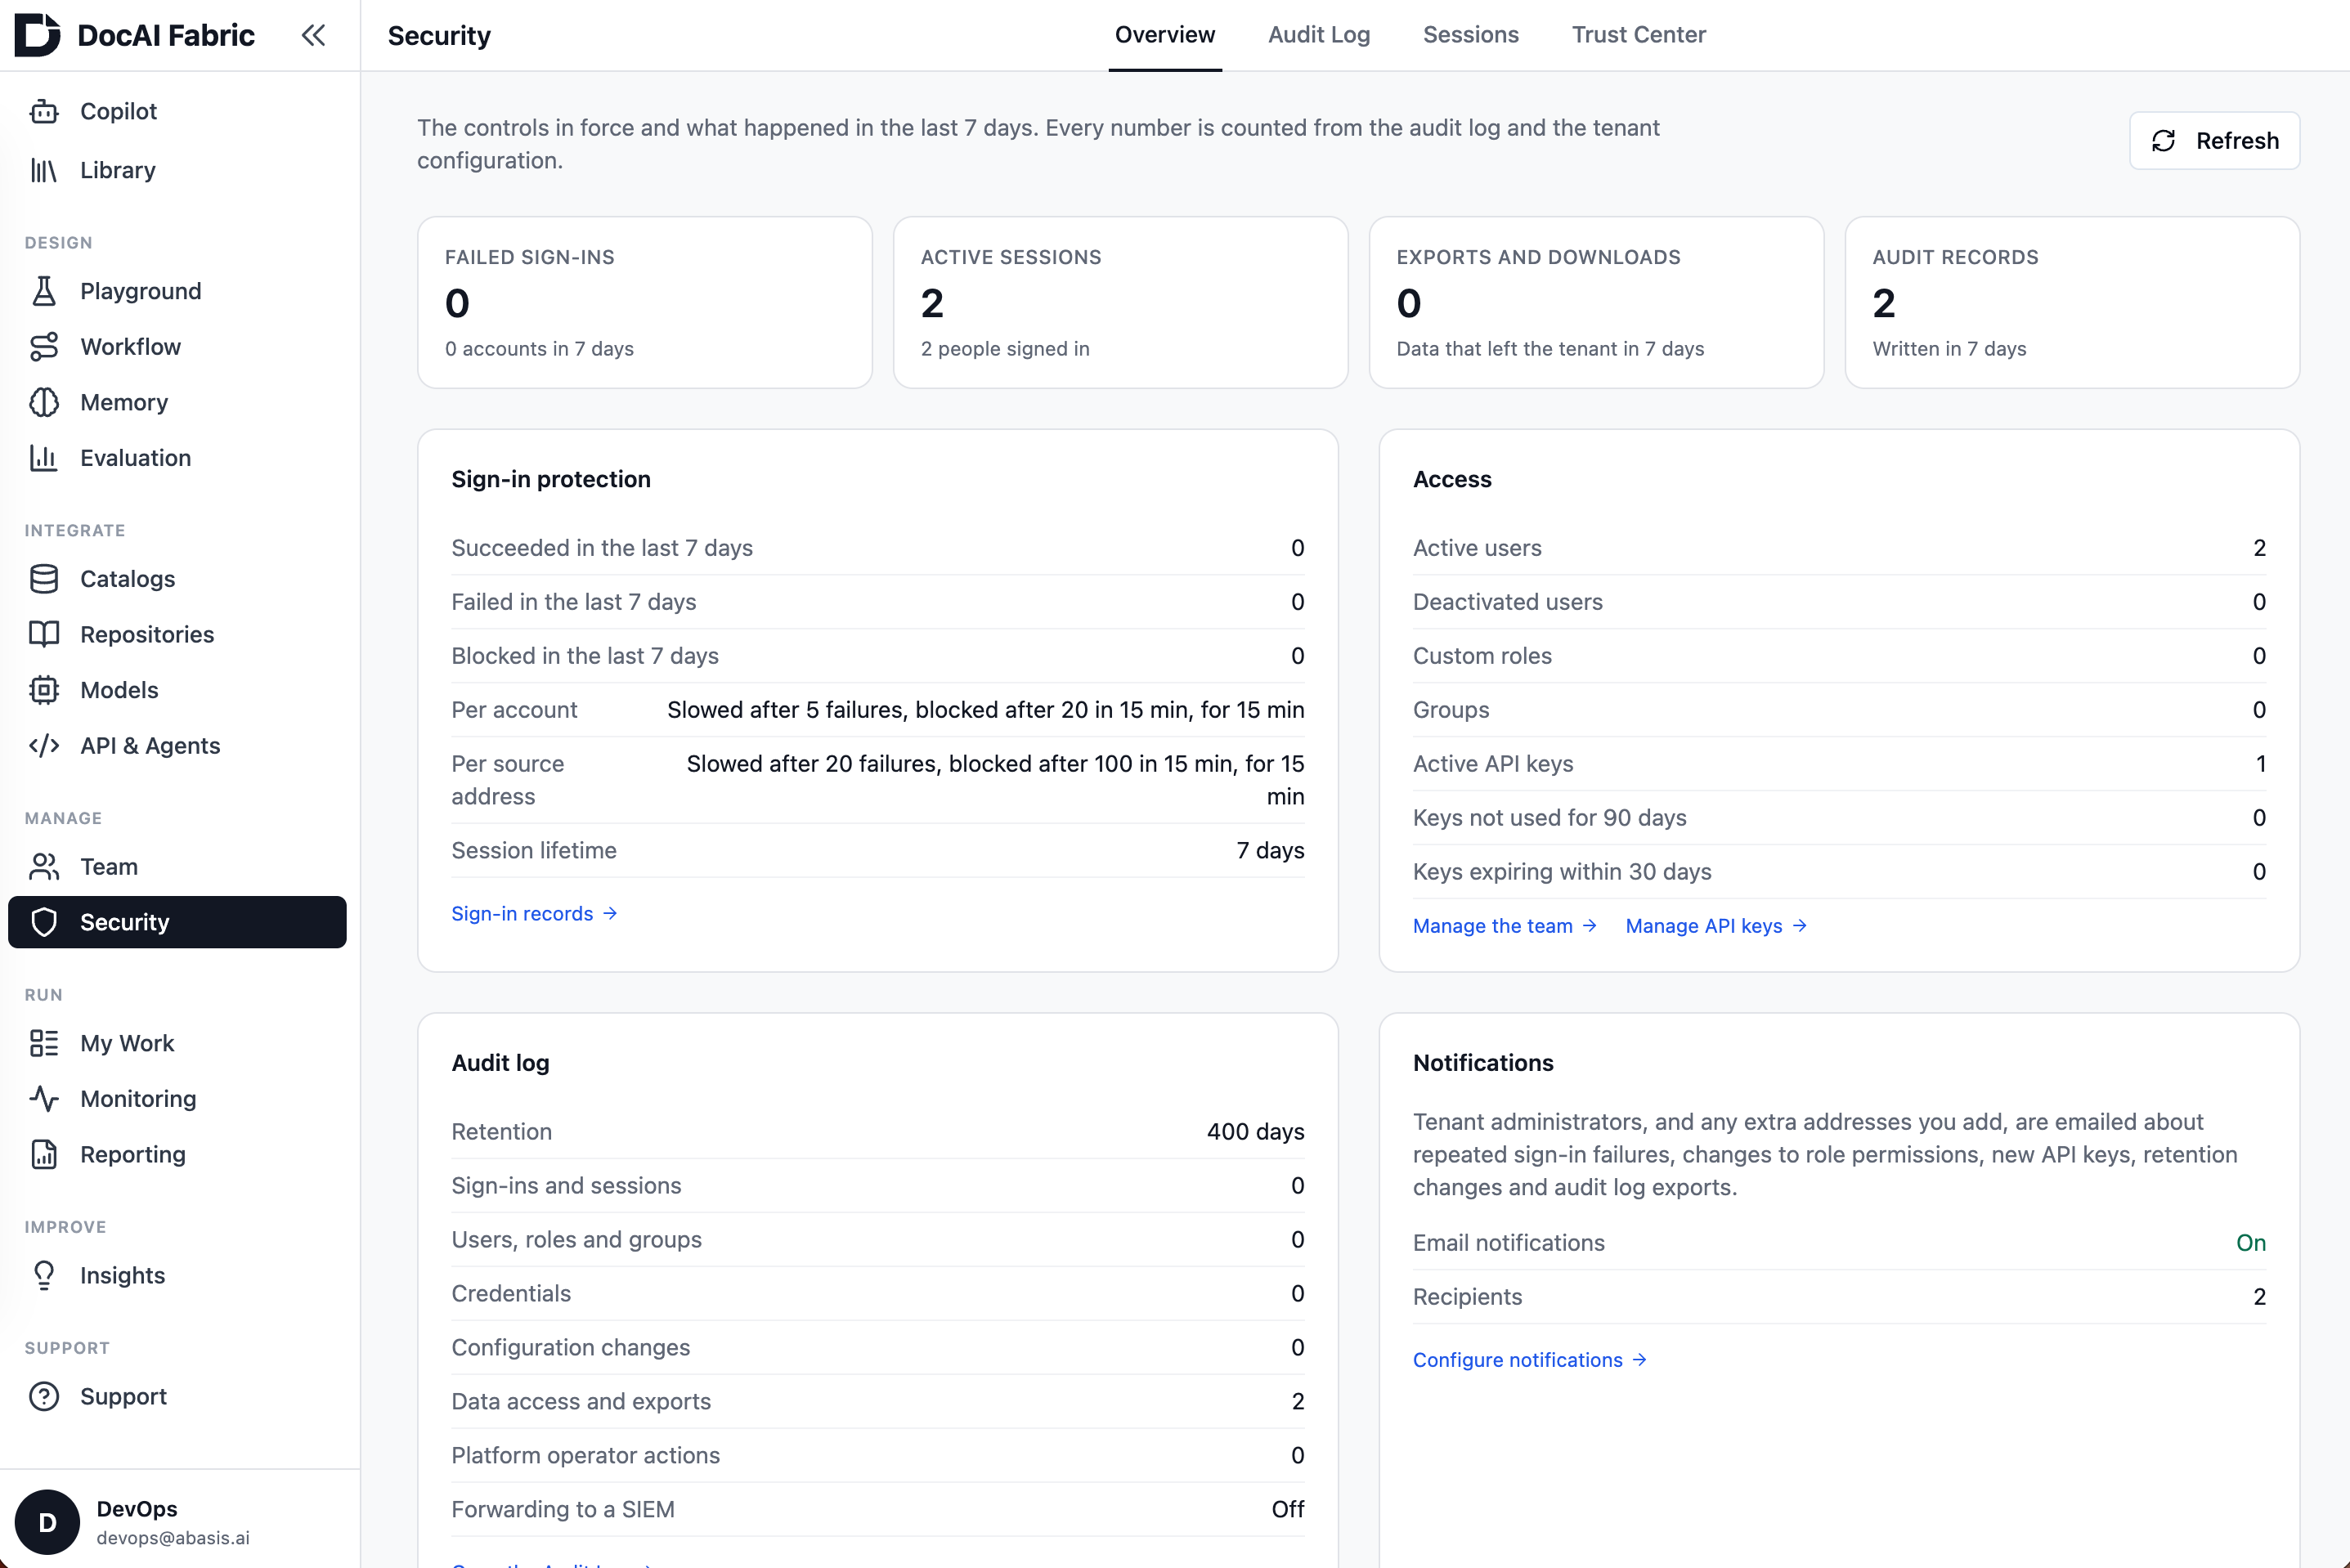Click the 'Succeeded in the last 7 days' label

coord(602,548)
